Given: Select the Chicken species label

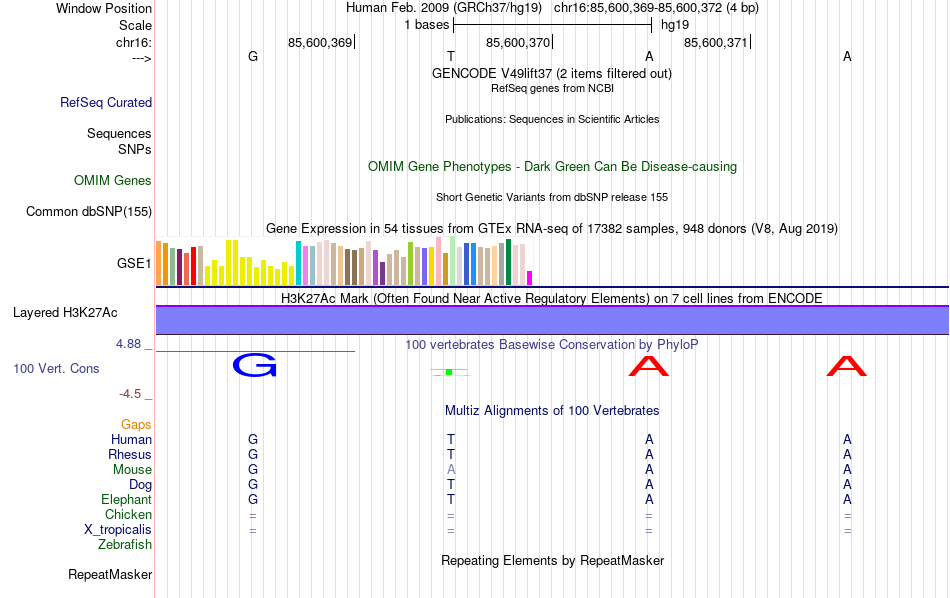Looking at the screenshot, I should click(x=128, y=514).
